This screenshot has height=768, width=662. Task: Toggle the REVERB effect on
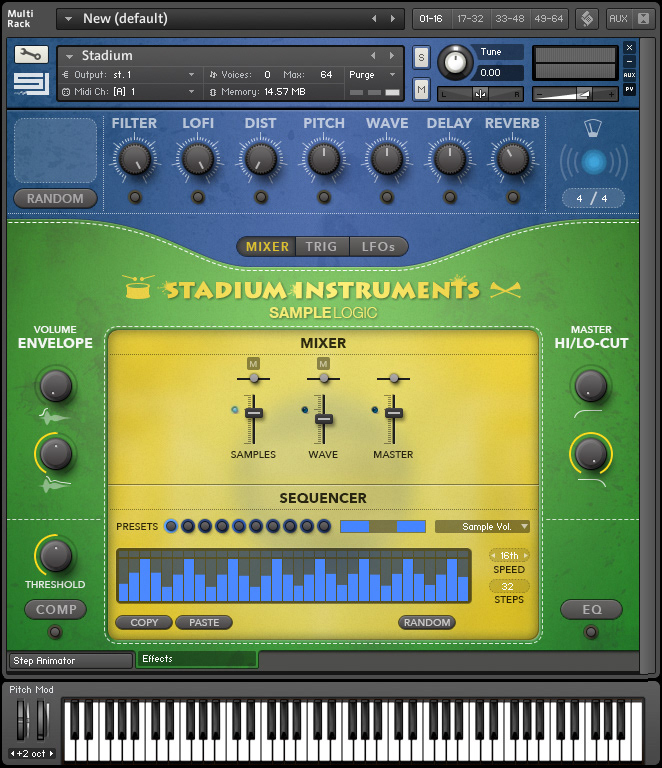point(513,197)
